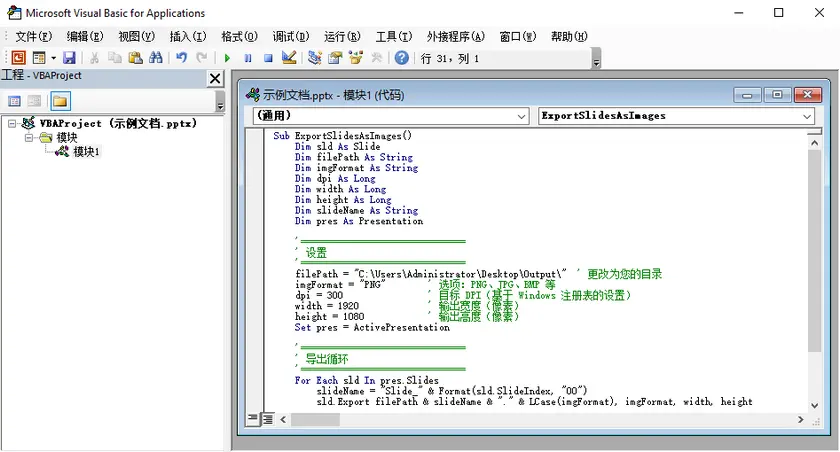840x452 pixels.
Task: Switch to Procedure View at code window bottom-left
Action: coord(253,418)
